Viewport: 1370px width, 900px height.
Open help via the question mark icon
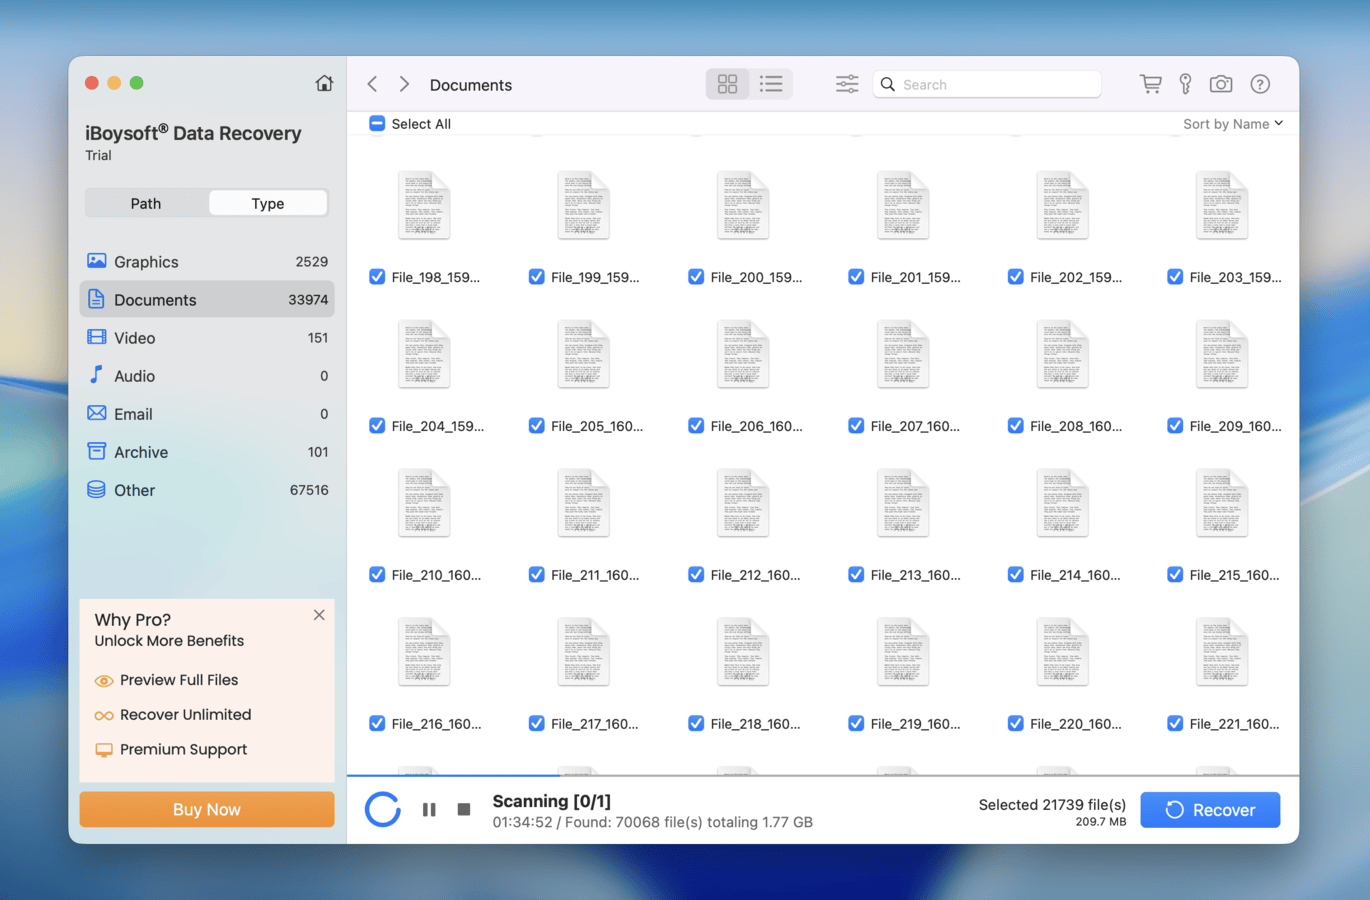pos(1259,84)
